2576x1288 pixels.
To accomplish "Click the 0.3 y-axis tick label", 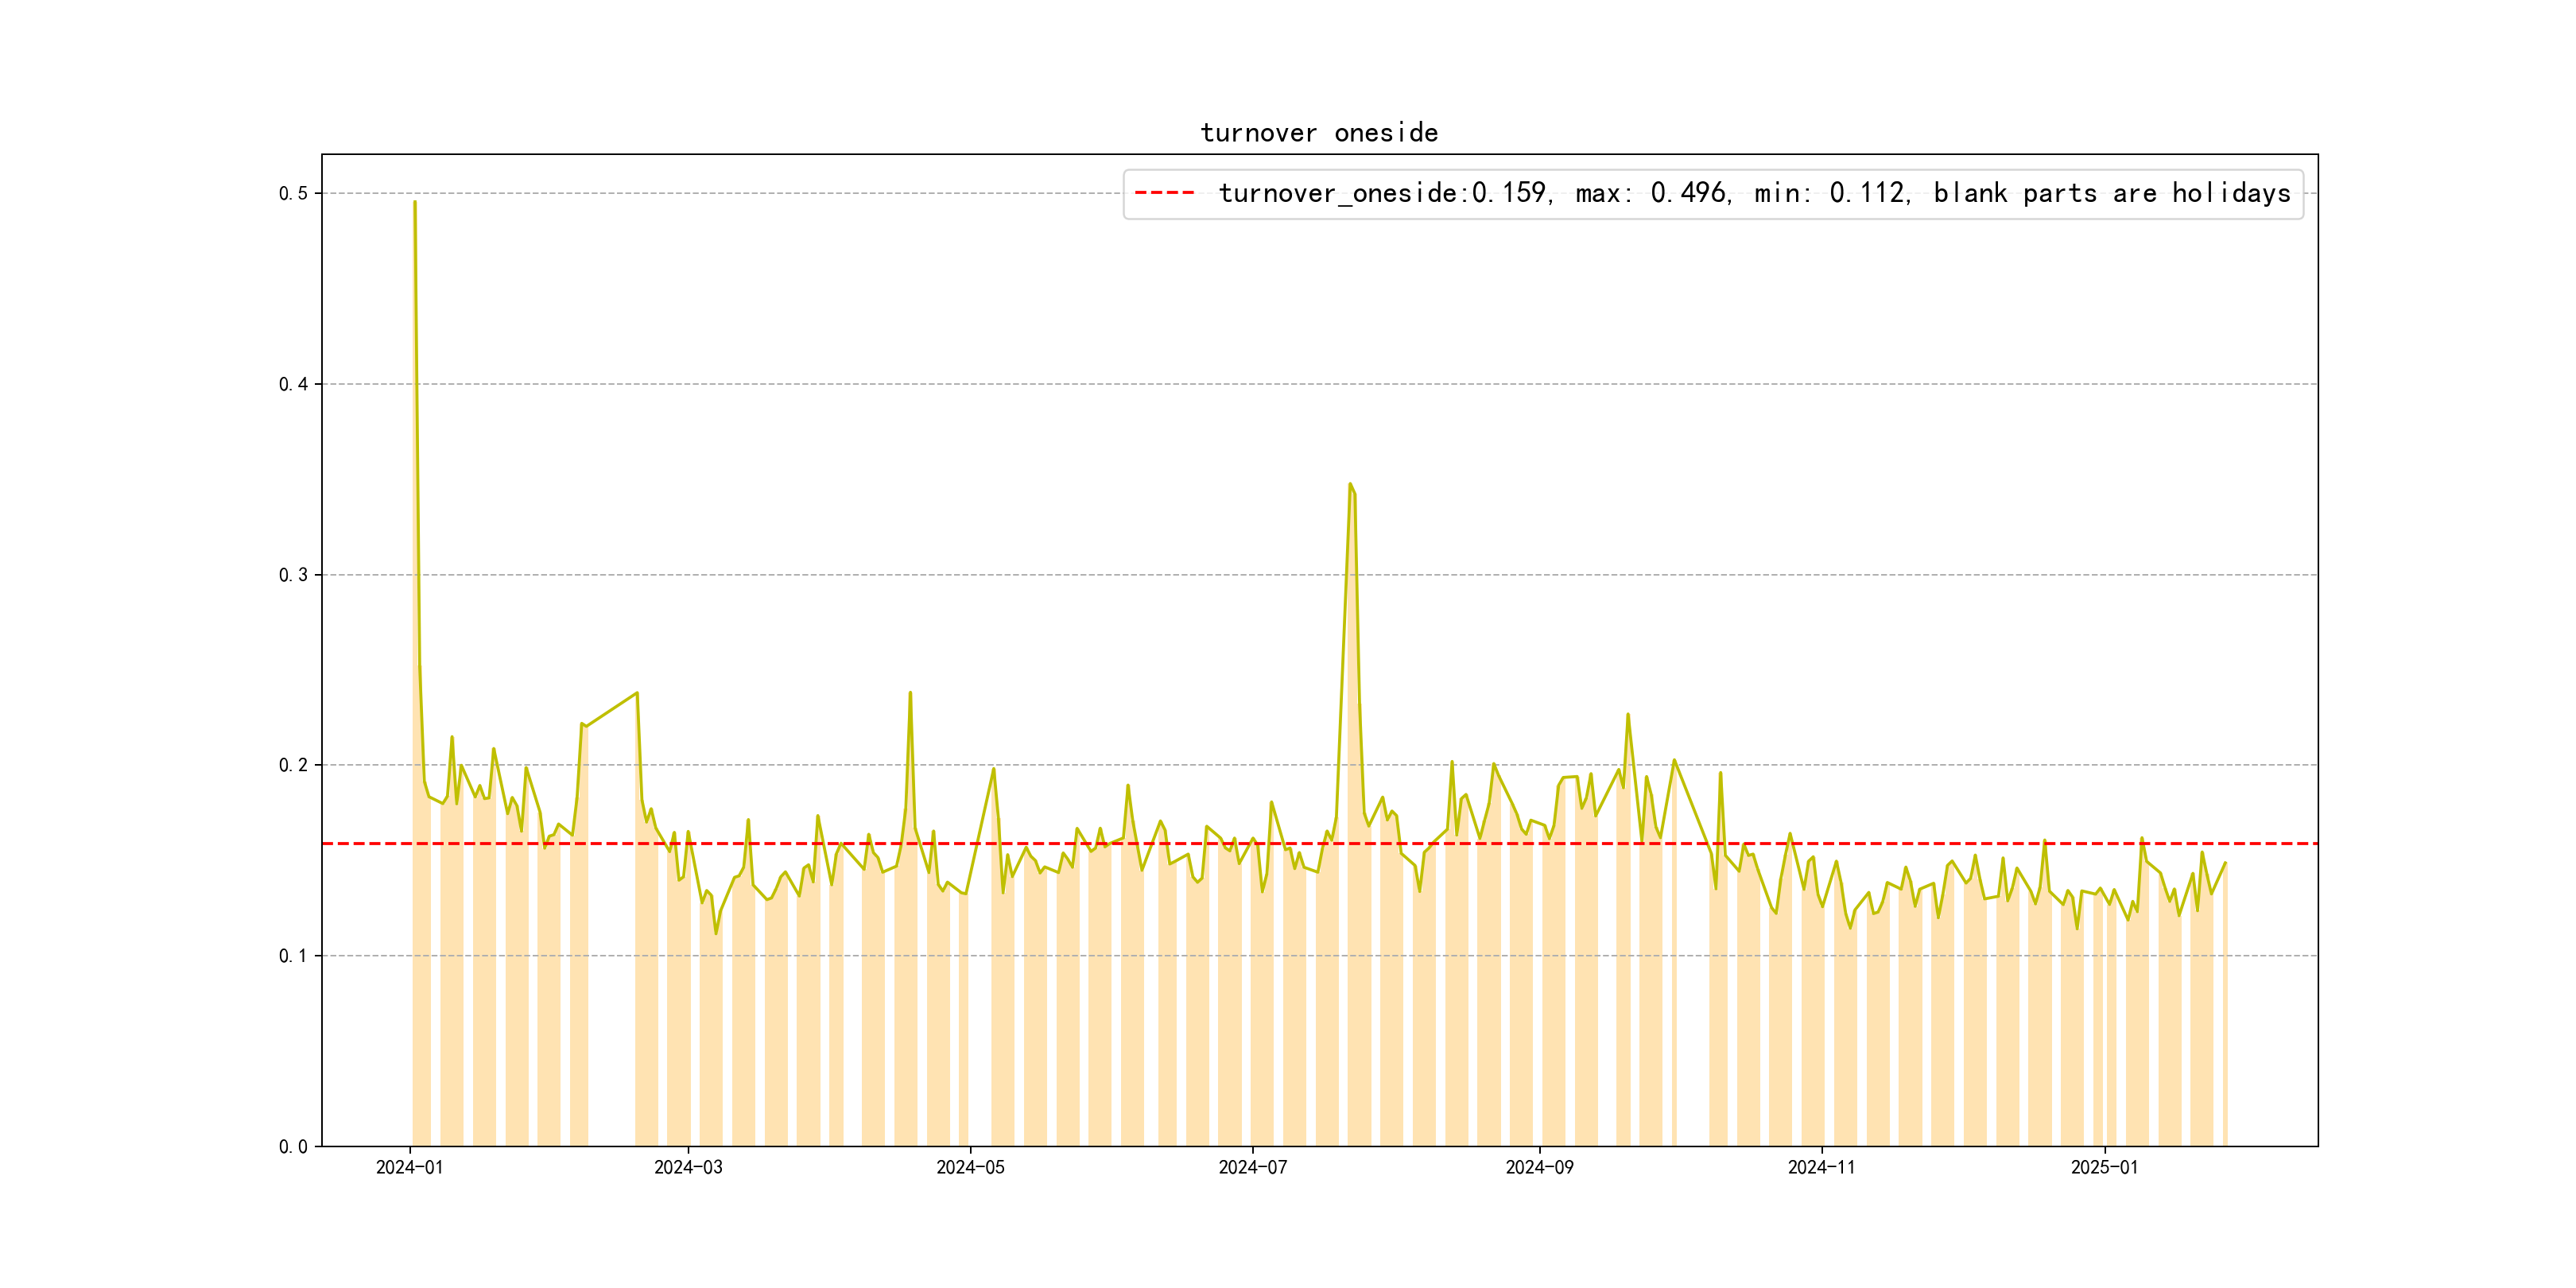I will coord(293,575).
